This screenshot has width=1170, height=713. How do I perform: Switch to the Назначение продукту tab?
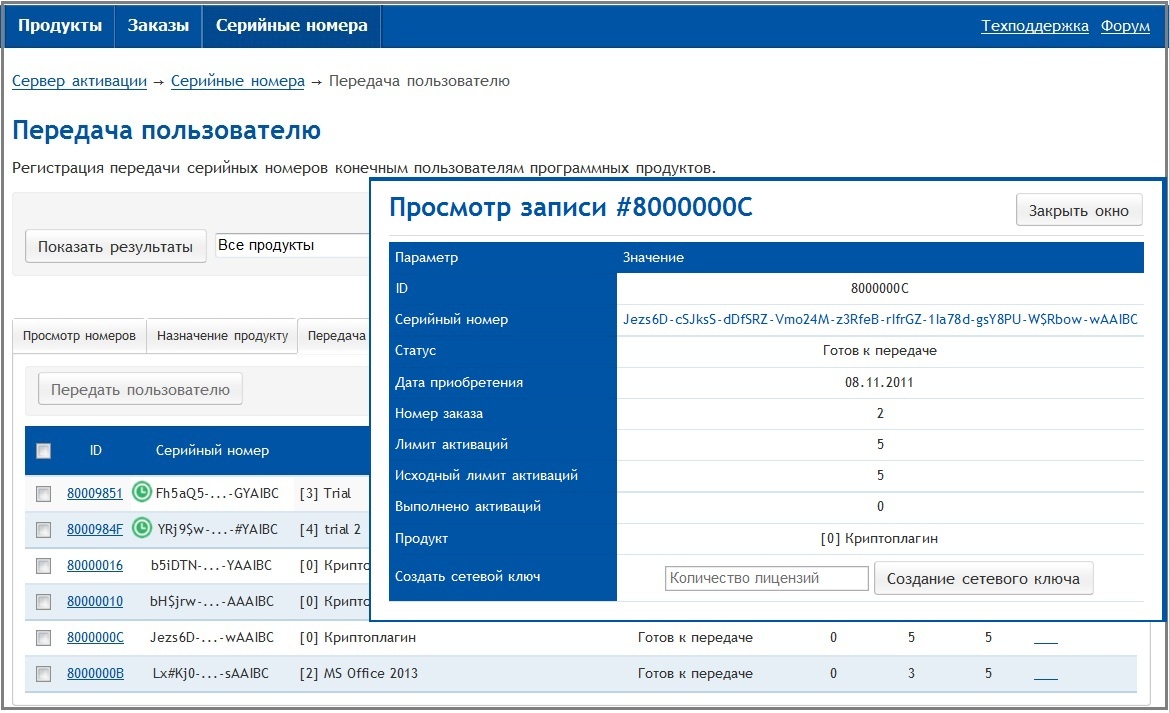coord(222,337)
